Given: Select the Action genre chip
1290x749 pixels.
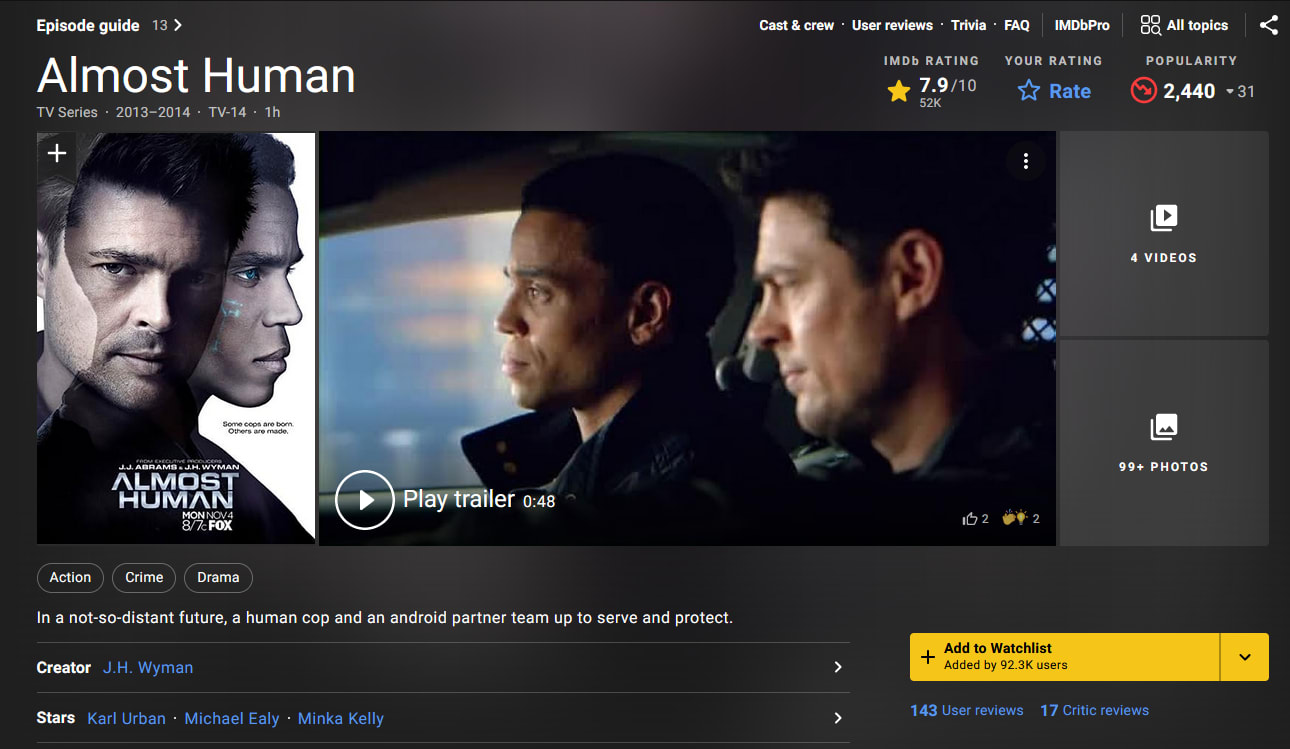Looking at the screenshot, I should pos(70,577).
